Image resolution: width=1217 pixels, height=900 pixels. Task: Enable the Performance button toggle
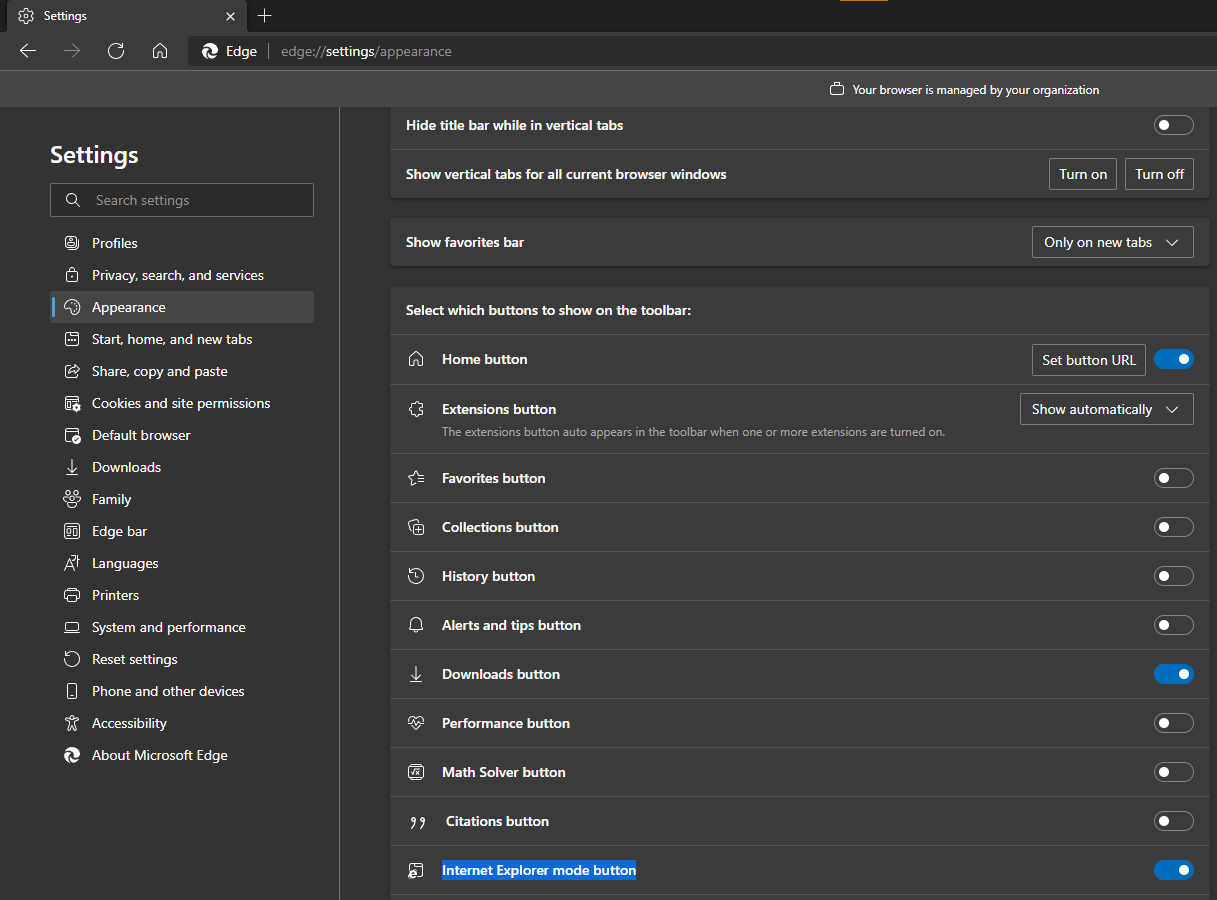(1174, 723)
